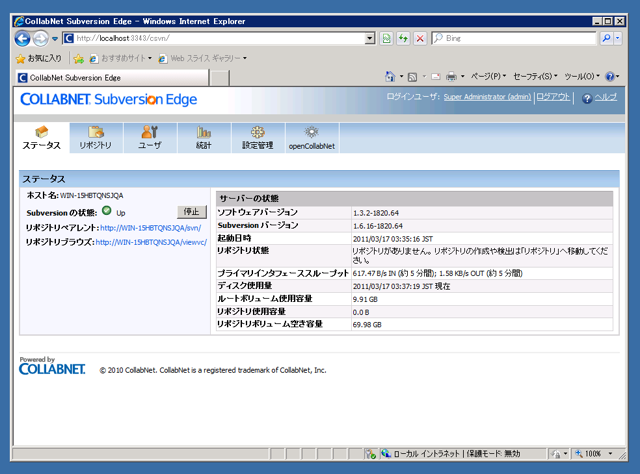Click the green Up status icon

tap(107, 211)
